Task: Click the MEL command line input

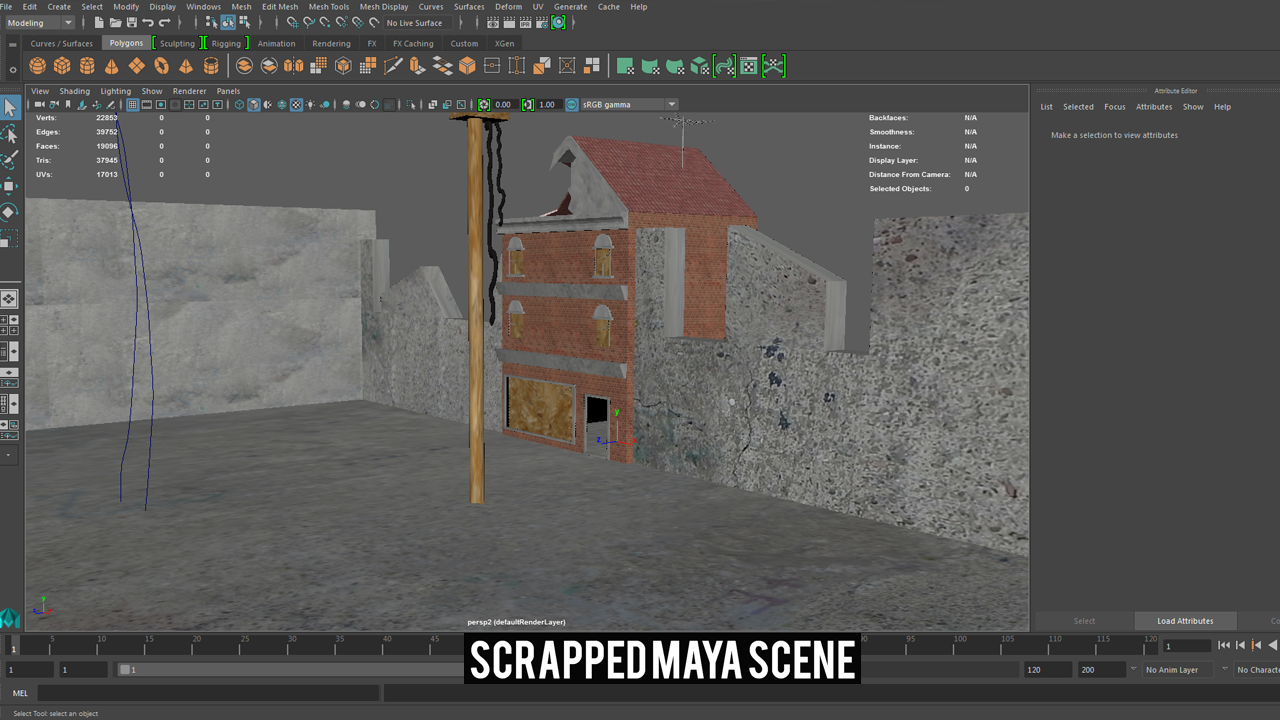Action: [x=208, y=693]
